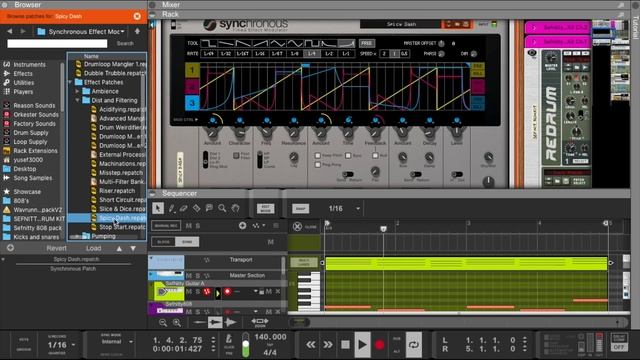The width and height of the screenshot is (640, 360).
Task: Go up one folder level in browser
Action: point(137,31)
